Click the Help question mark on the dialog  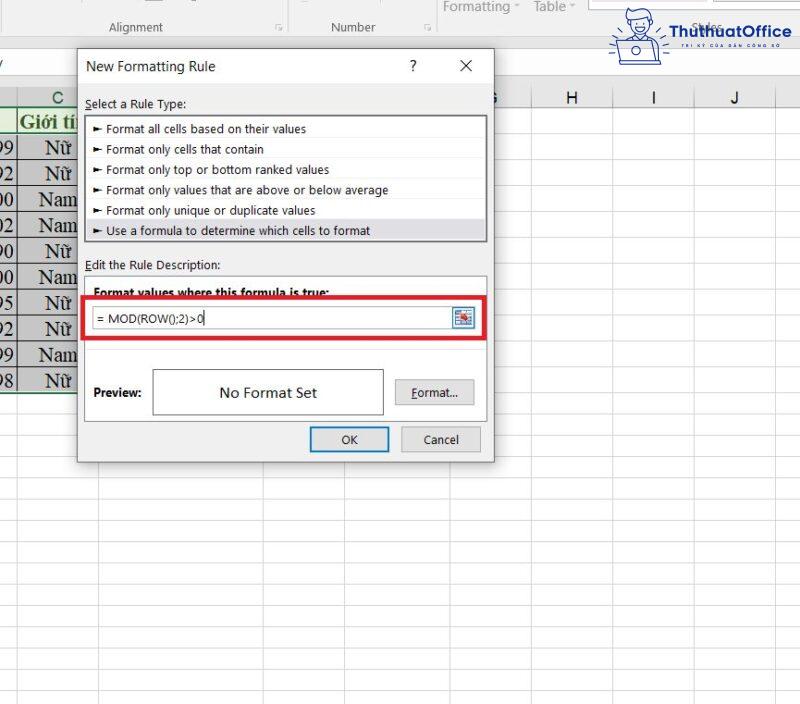pos(412,66)
